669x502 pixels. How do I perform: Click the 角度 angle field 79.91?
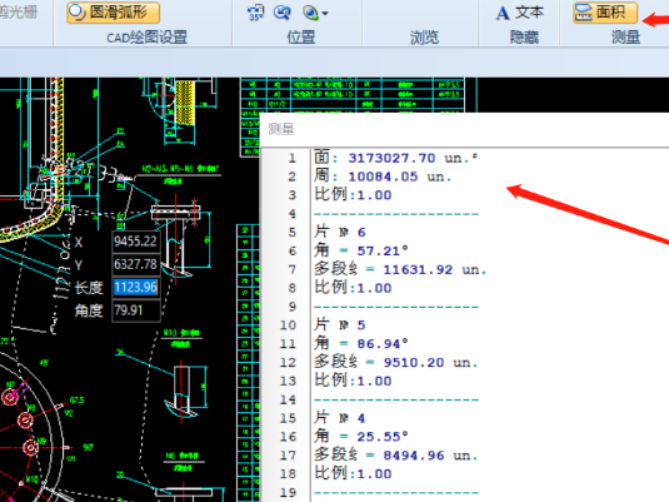(x=136, y=310)
